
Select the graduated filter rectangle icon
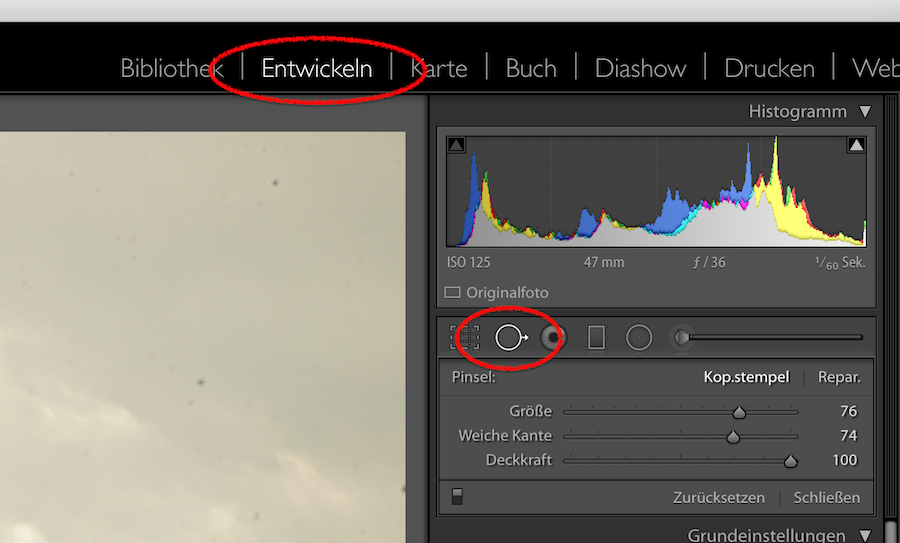tap(596, 338)
